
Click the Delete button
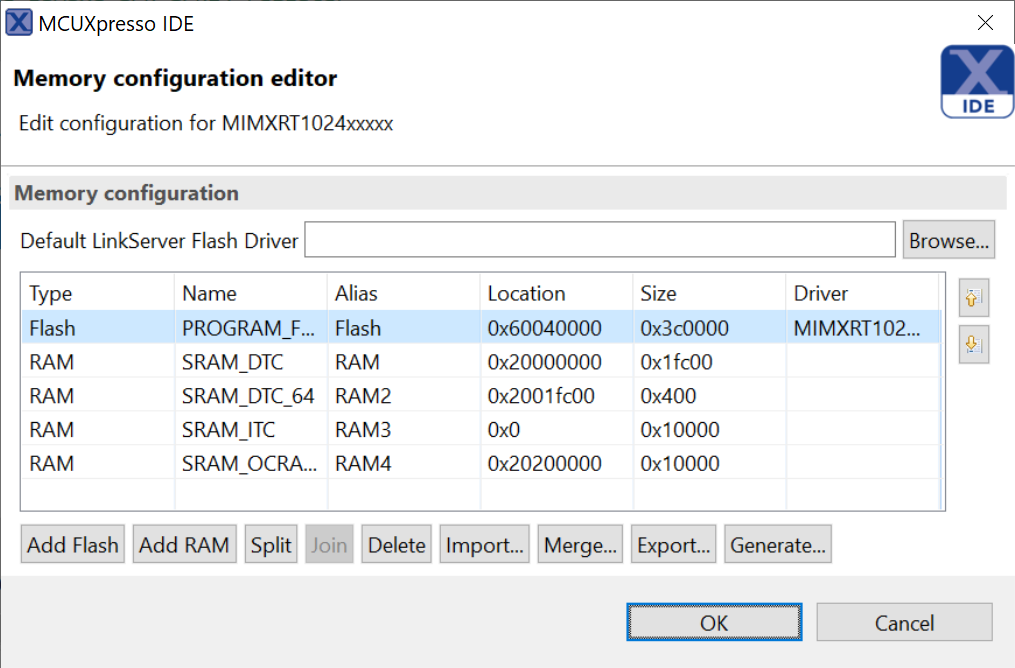coord(397,545)
